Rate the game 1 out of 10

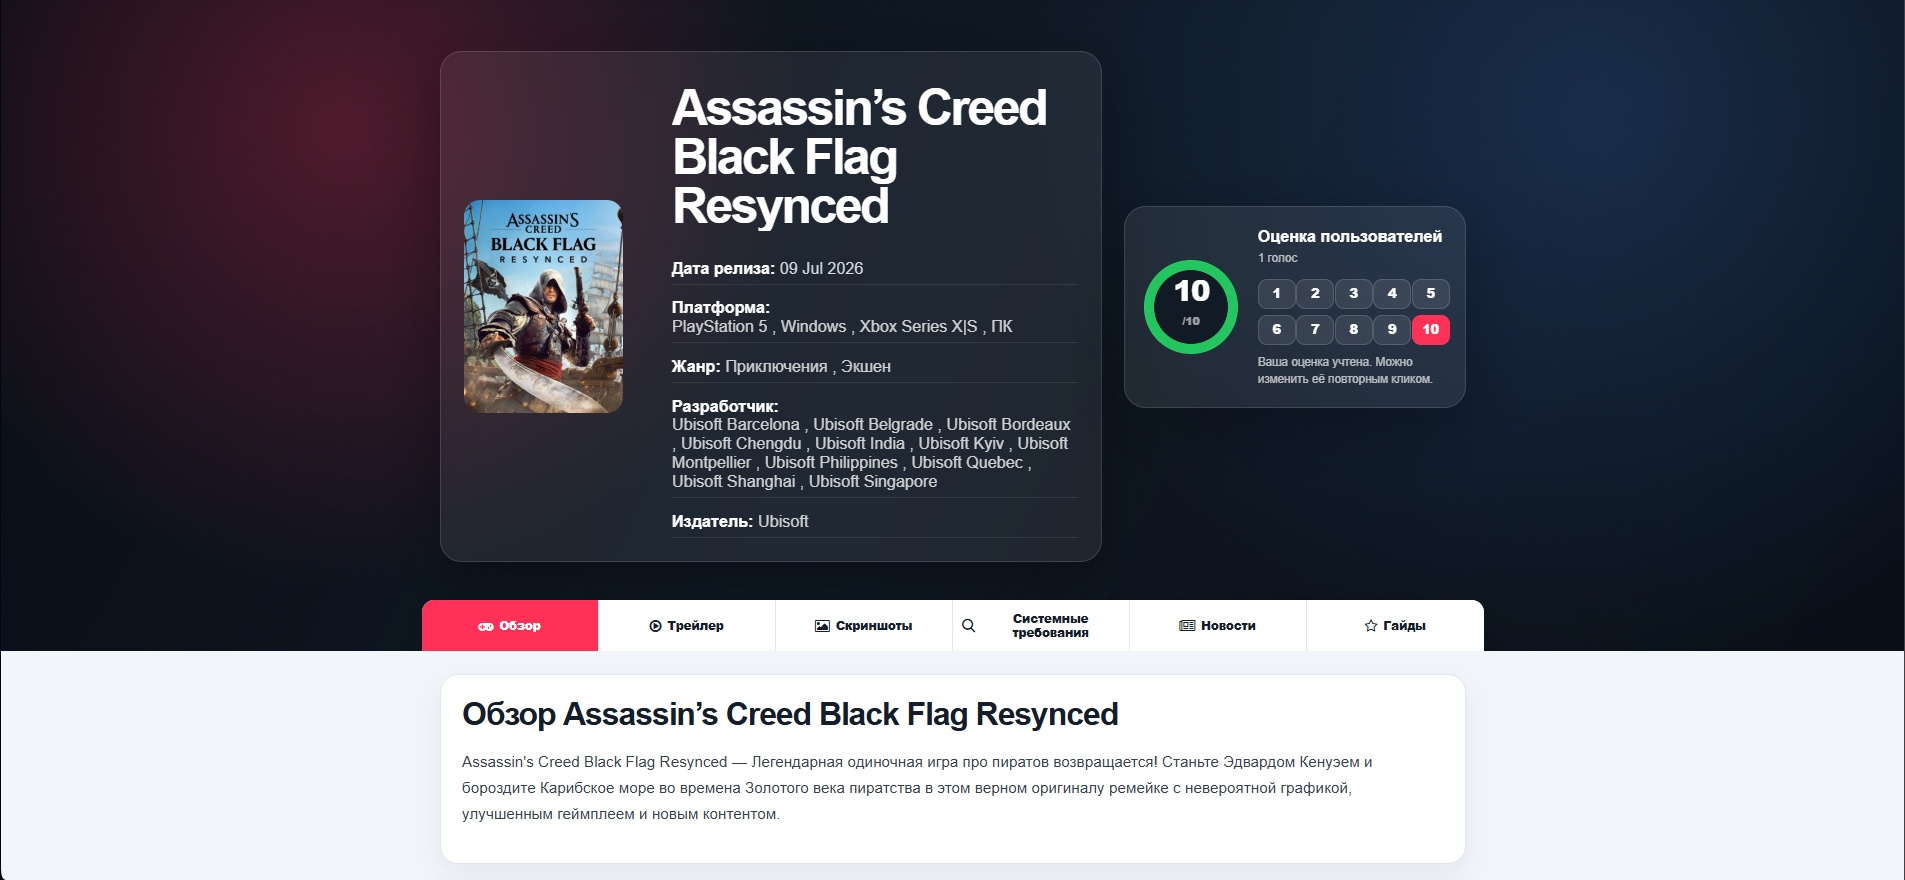coord(1276,293)
